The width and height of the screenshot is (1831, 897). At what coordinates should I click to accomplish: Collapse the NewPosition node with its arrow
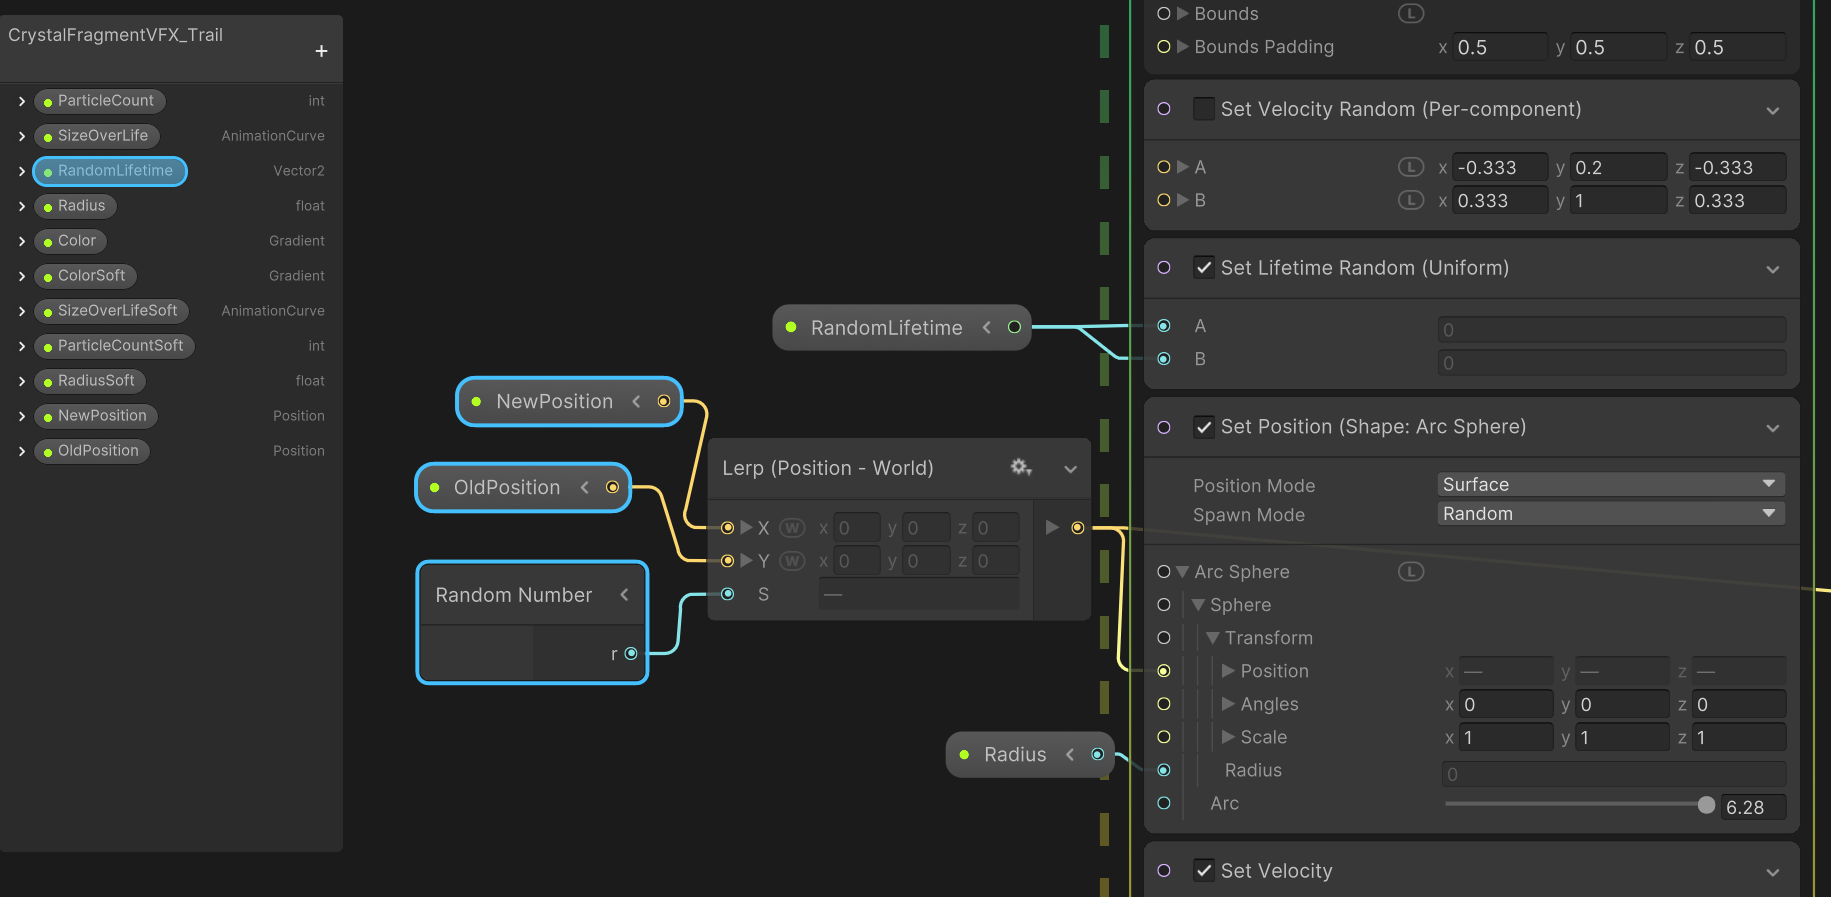click(636, 401)
